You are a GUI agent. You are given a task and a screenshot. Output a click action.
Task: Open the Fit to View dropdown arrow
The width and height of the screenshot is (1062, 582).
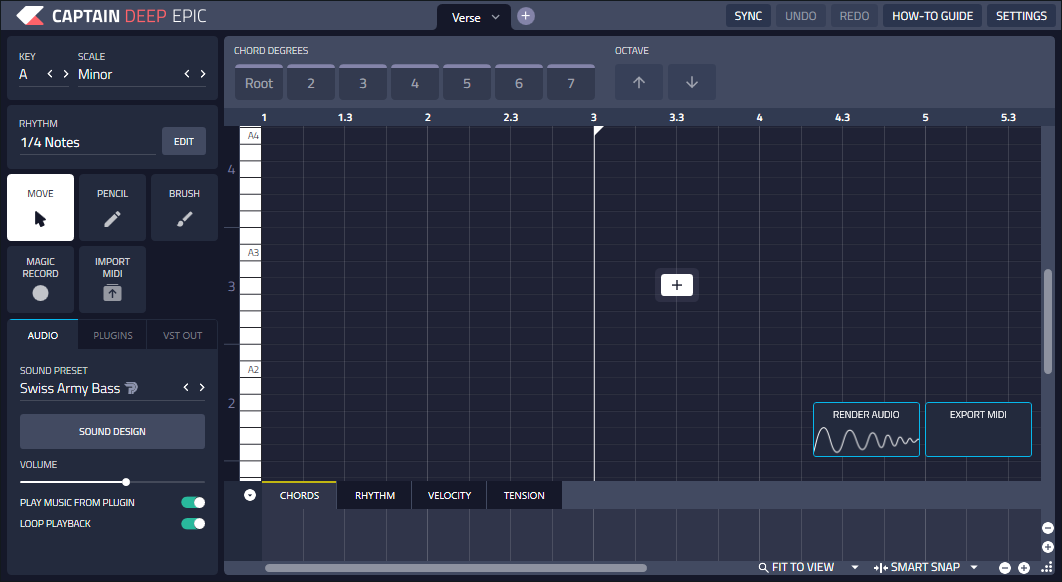[855, 567]
